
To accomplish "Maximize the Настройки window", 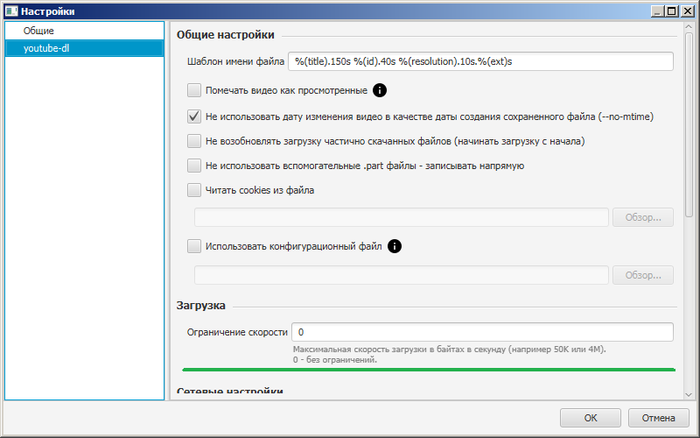I will [672, 11].
